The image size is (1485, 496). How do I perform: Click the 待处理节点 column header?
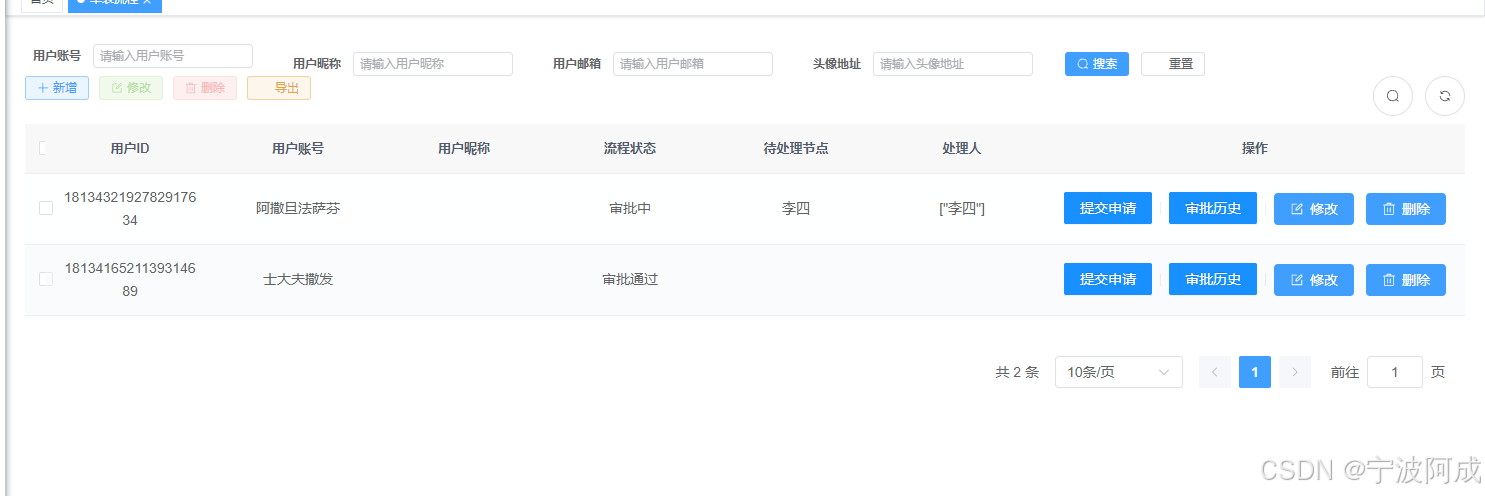796,148
